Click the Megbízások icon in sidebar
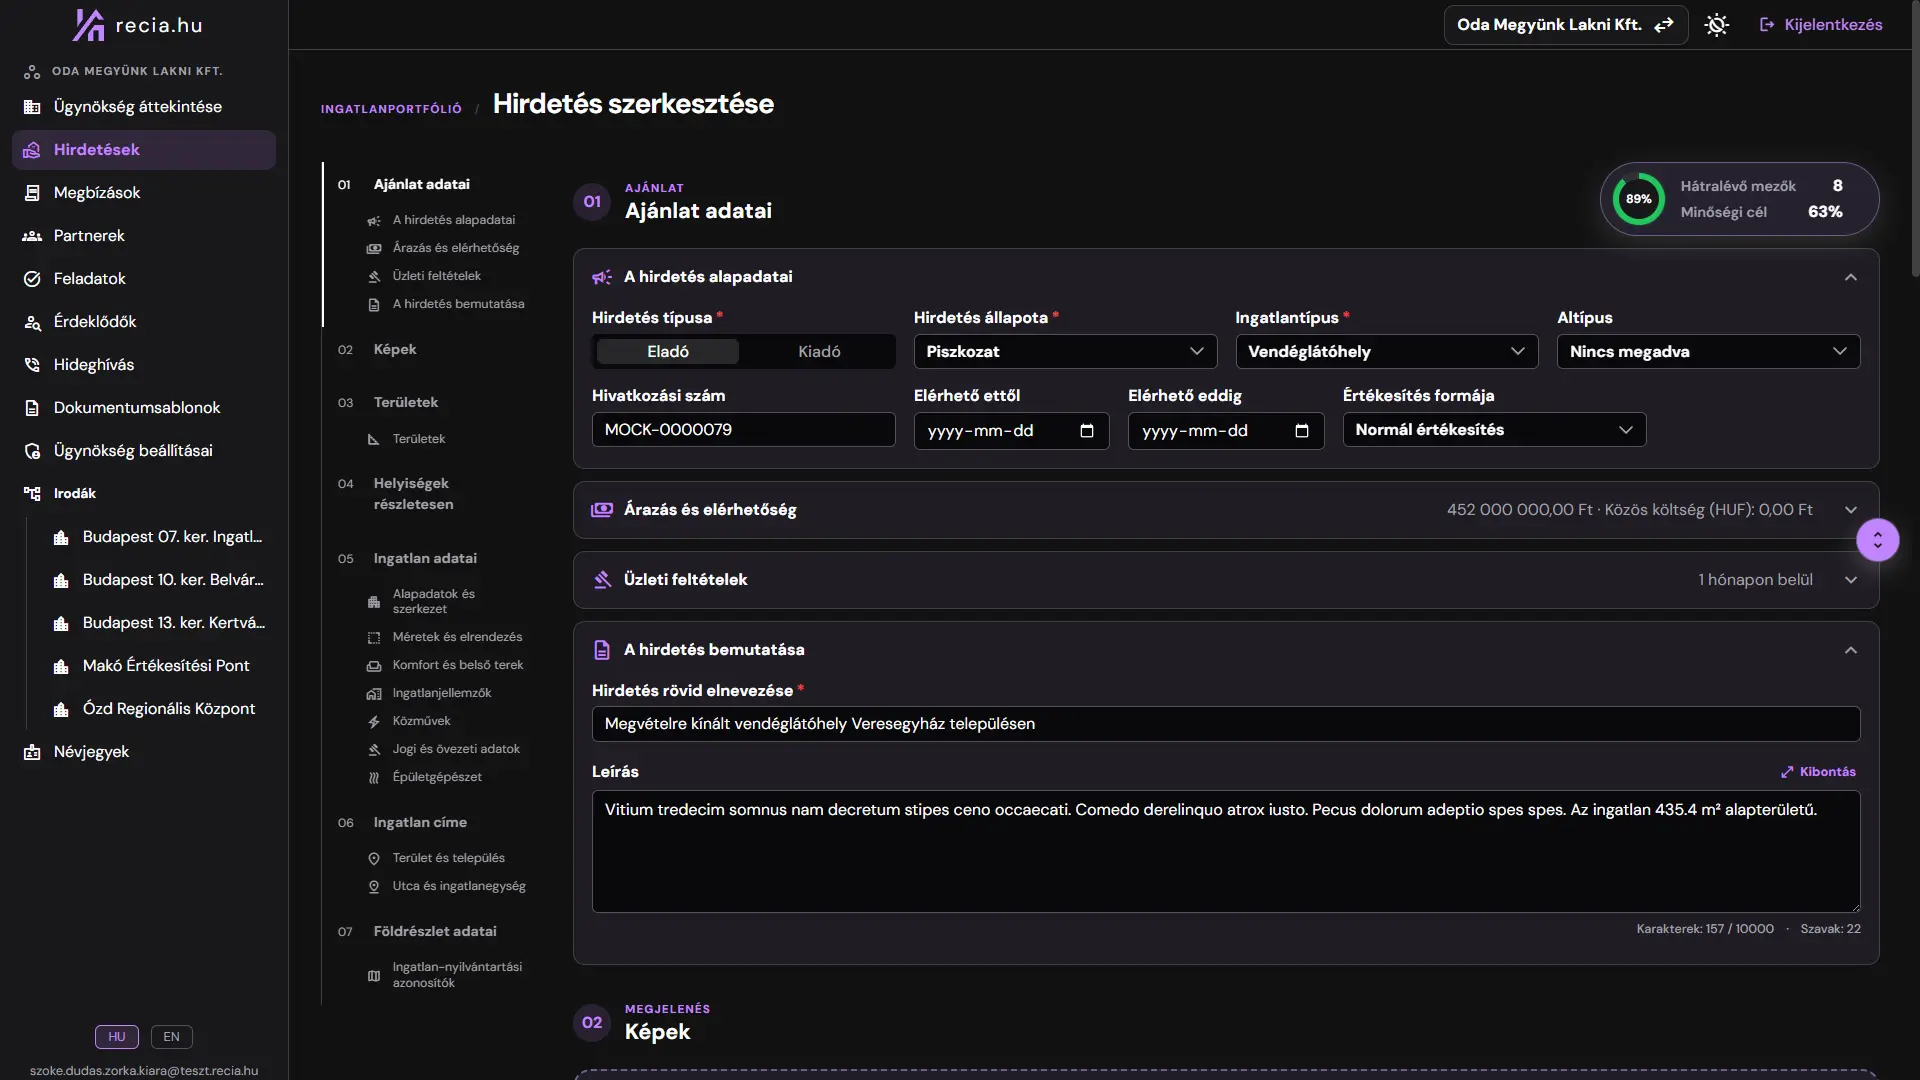The image size is (1920, 1080). [x=32, y=193]
